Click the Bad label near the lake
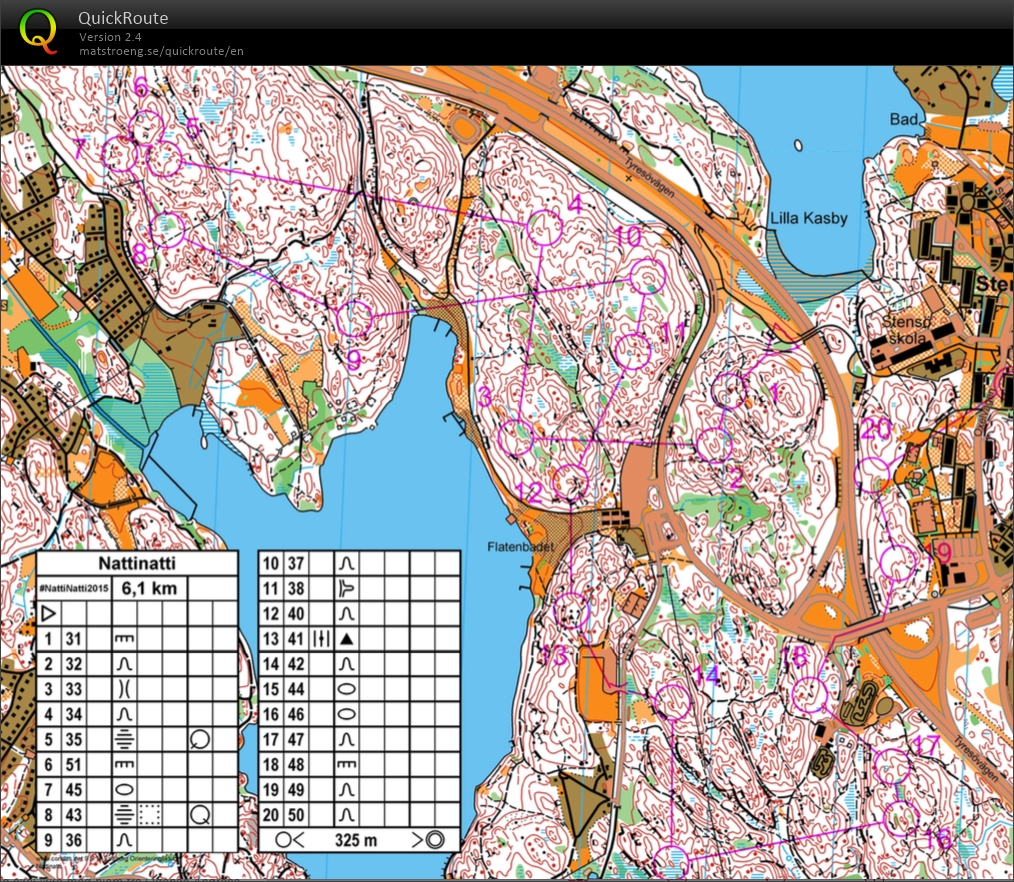The height and width of the screenshot is (882, 1014). click(903, 119)
